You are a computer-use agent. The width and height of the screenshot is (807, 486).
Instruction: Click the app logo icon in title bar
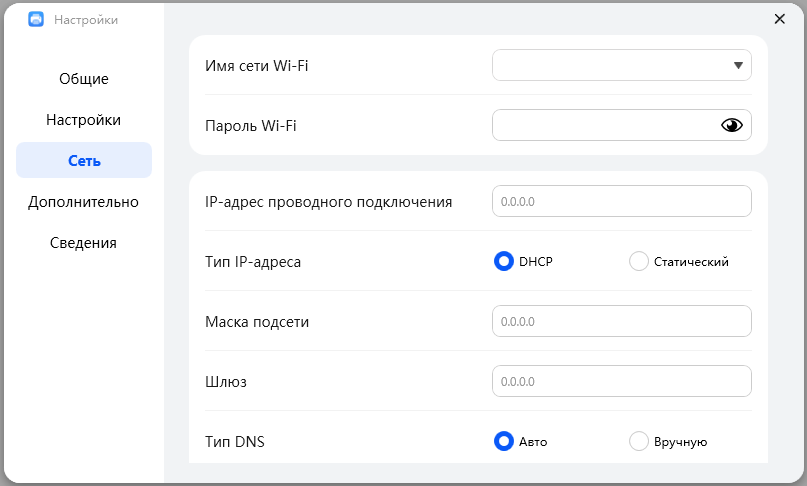click(x=37, y=19)
